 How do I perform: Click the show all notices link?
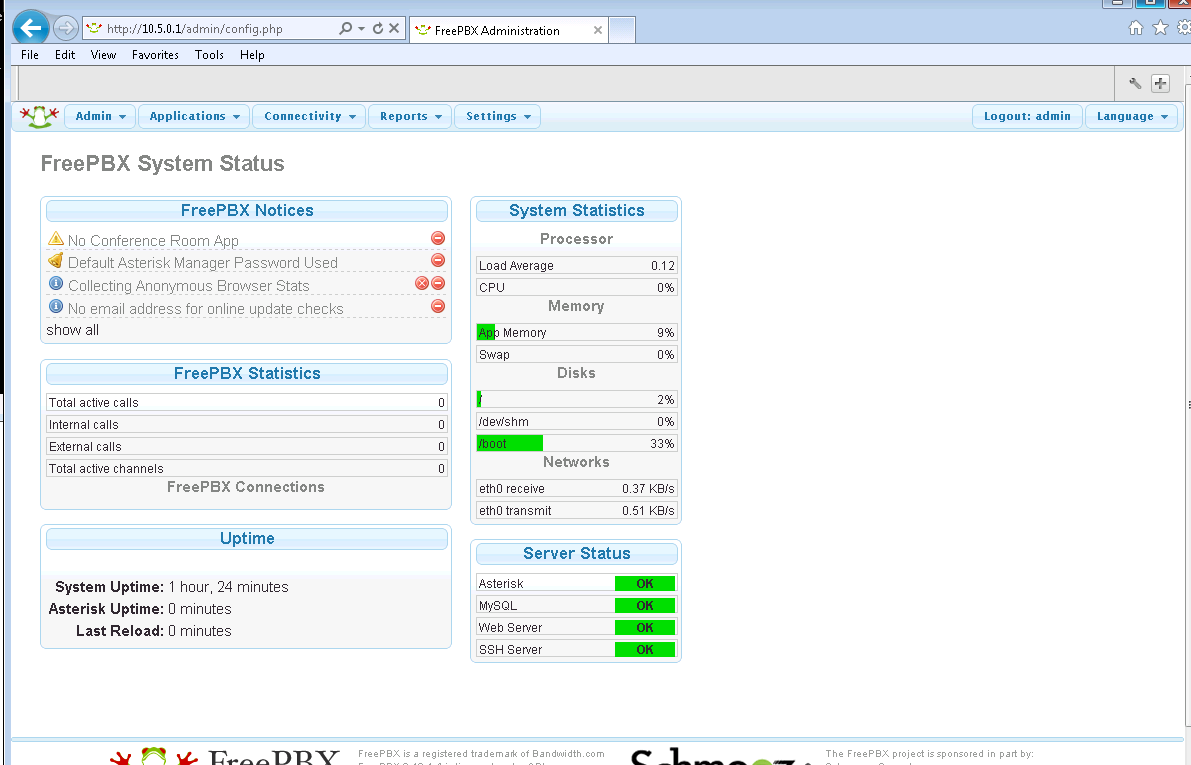[71, 329]
